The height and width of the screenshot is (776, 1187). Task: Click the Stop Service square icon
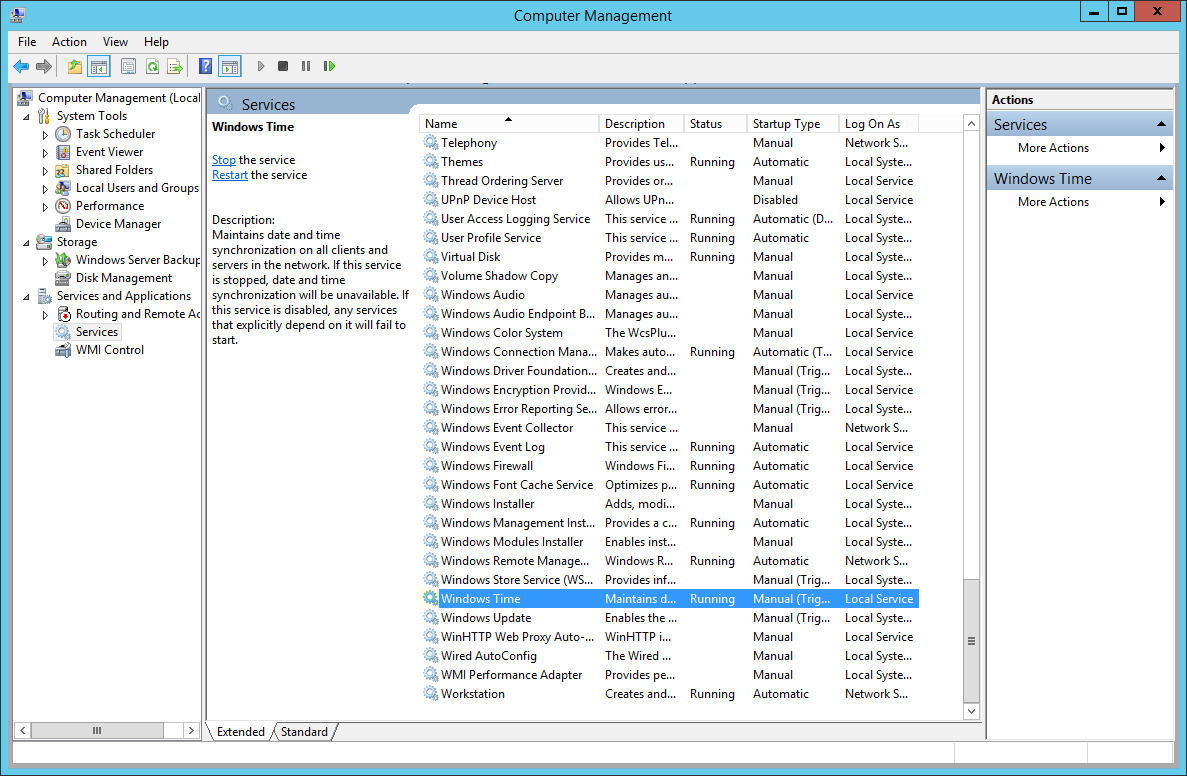tap(283, 67)
